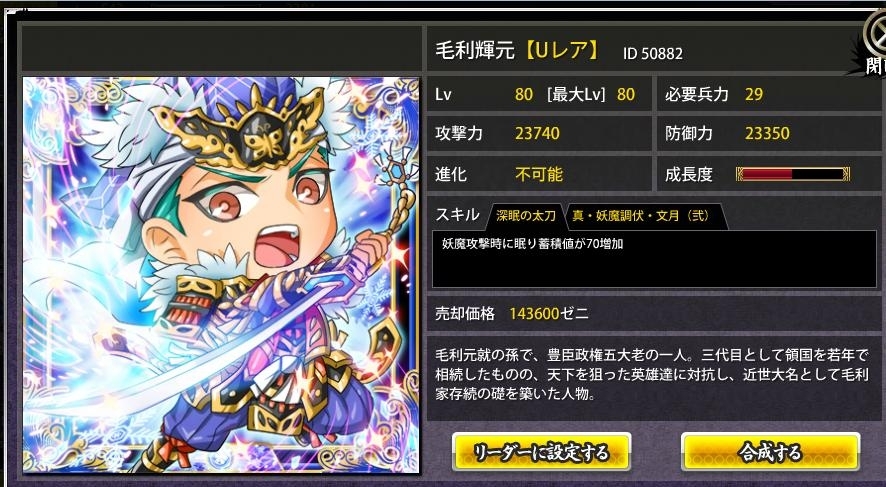Click the 必要兵力 29 stat field
Image resolution: width=886 pixels, height=487 pixels.
[x=768, y=94]
